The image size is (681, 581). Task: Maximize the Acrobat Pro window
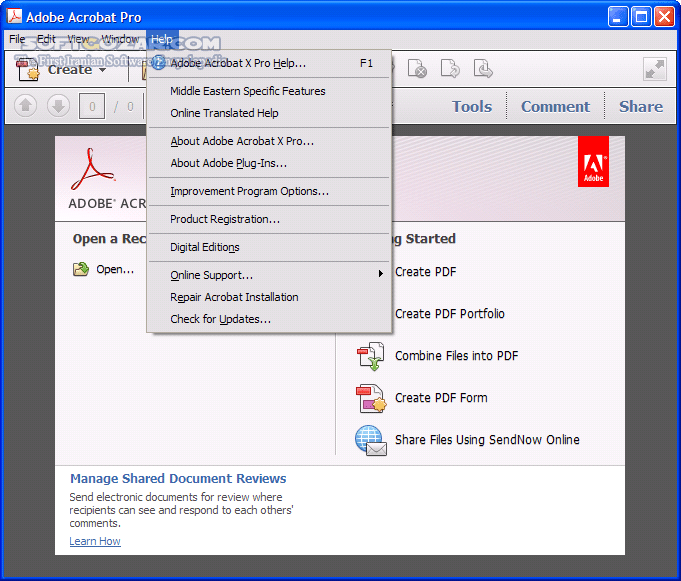pos(641,17)
